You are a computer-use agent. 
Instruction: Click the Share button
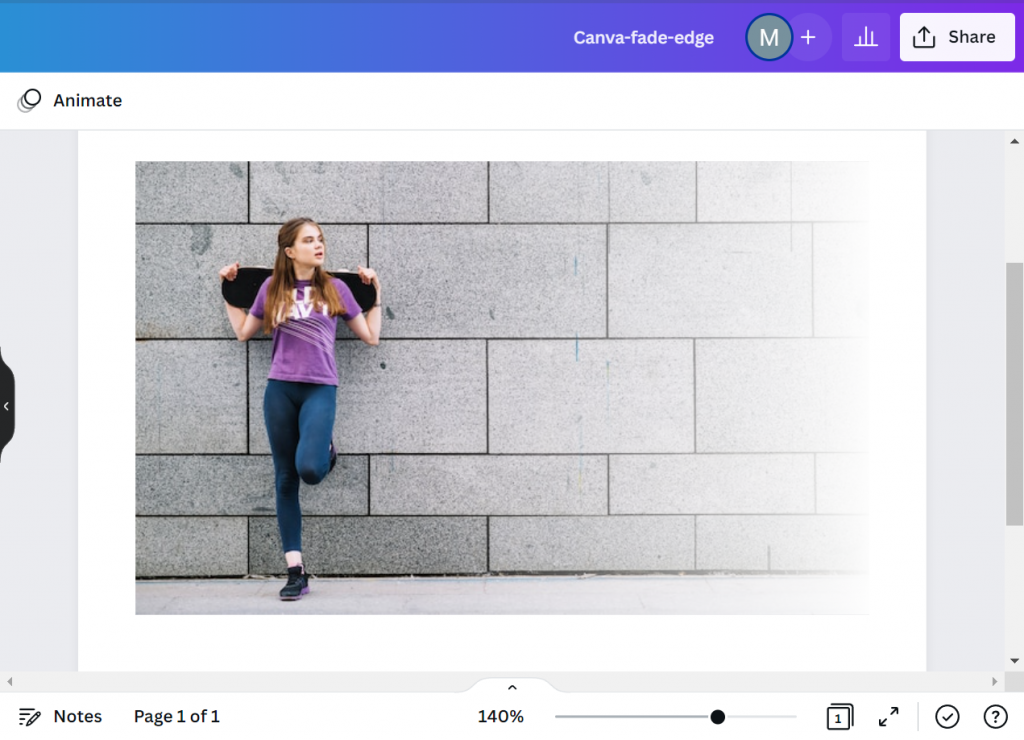[x=956, y=36]
